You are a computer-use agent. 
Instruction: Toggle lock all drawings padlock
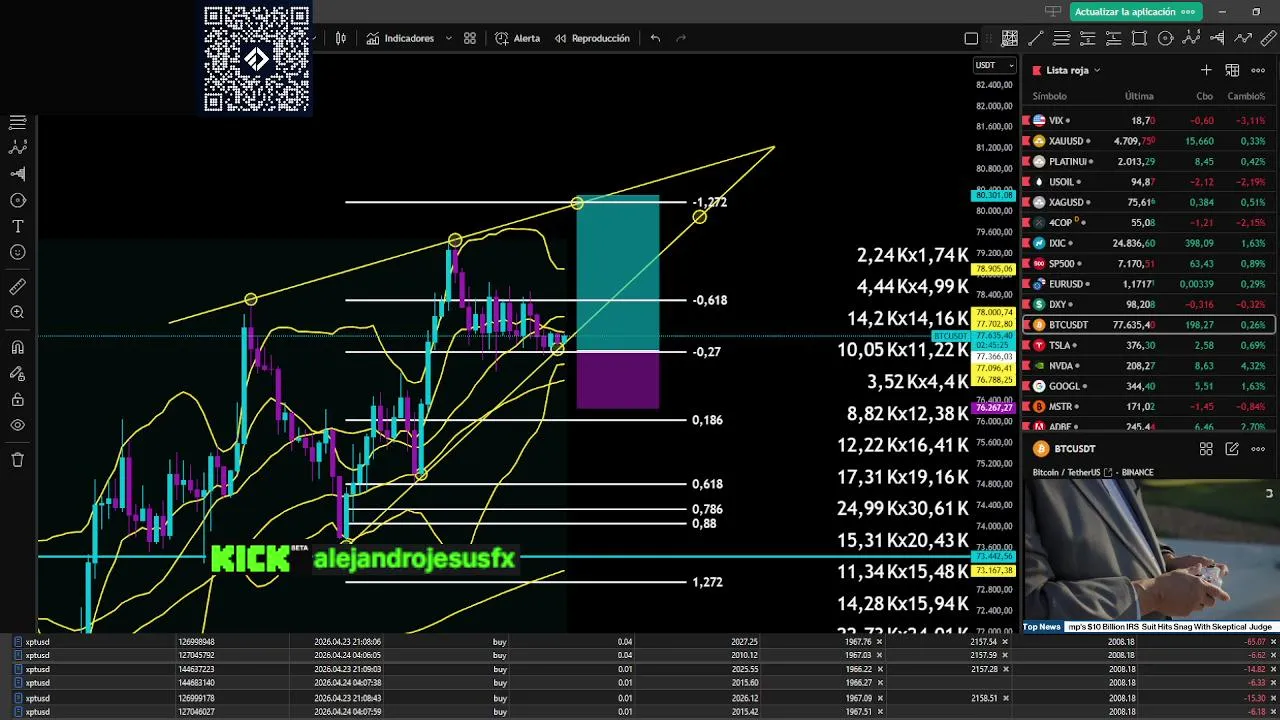(x=17, y=400)
